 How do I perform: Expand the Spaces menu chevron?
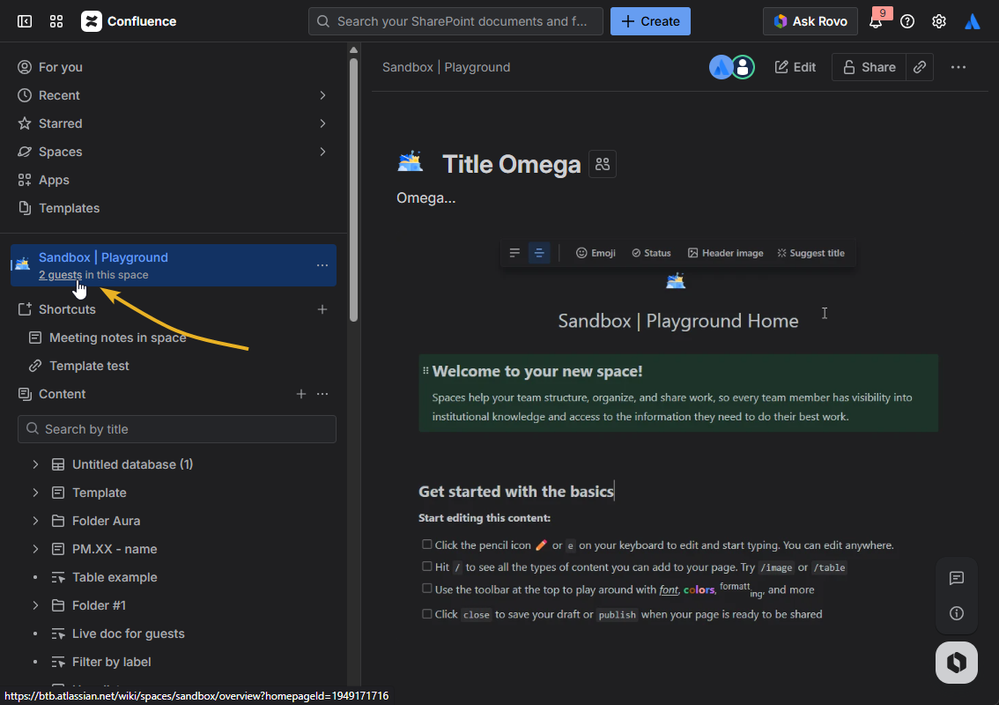coord(322,152)
